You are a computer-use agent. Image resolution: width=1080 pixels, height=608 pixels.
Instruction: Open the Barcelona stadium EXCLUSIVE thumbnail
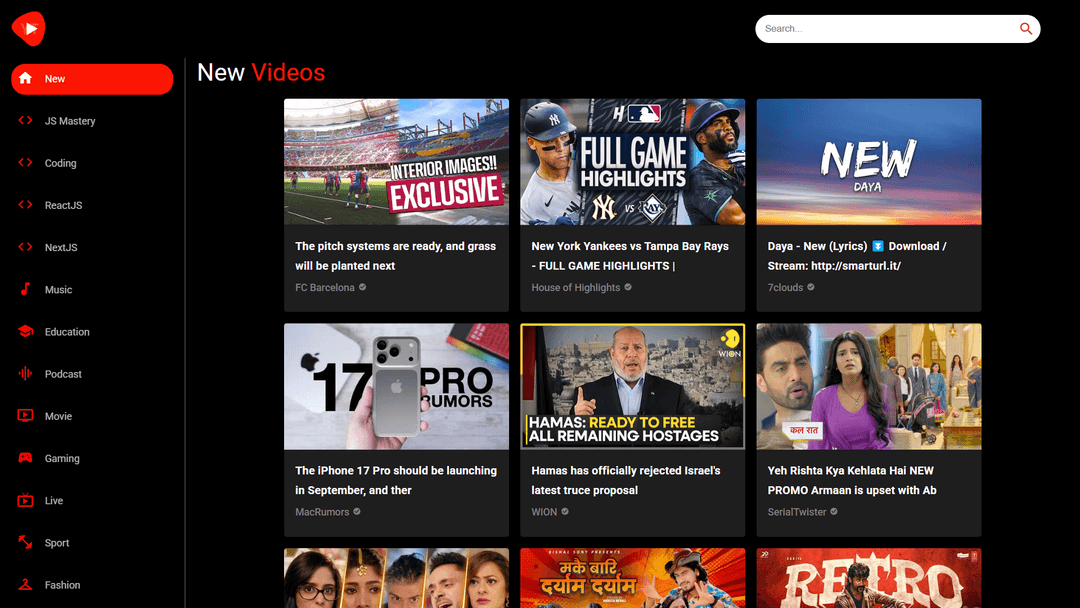coord(396,162)
